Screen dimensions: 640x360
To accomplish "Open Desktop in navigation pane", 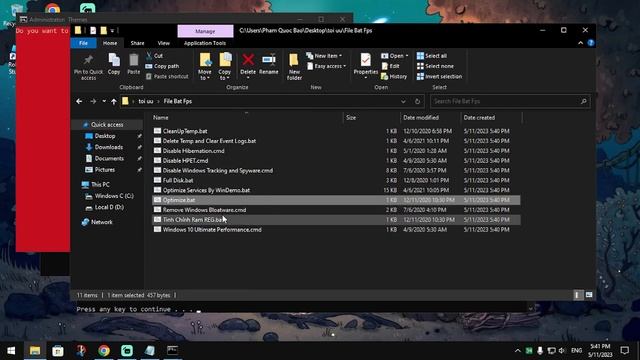I will click(105, 136).
